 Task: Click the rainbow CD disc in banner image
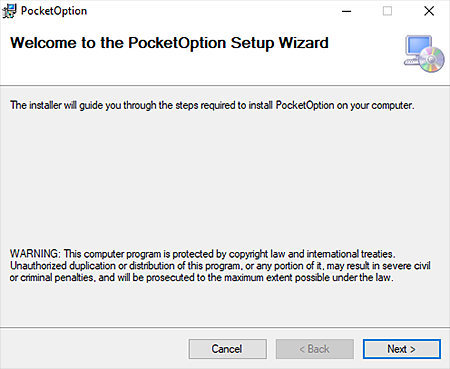[x=432, y=59]
